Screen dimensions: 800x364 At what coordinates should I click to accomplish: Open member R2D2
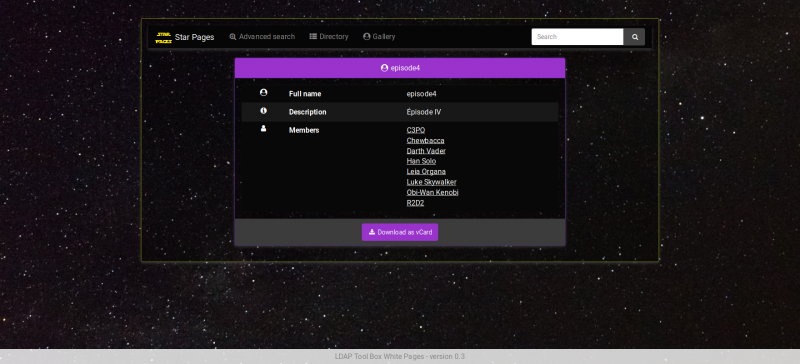click(415, 203)
